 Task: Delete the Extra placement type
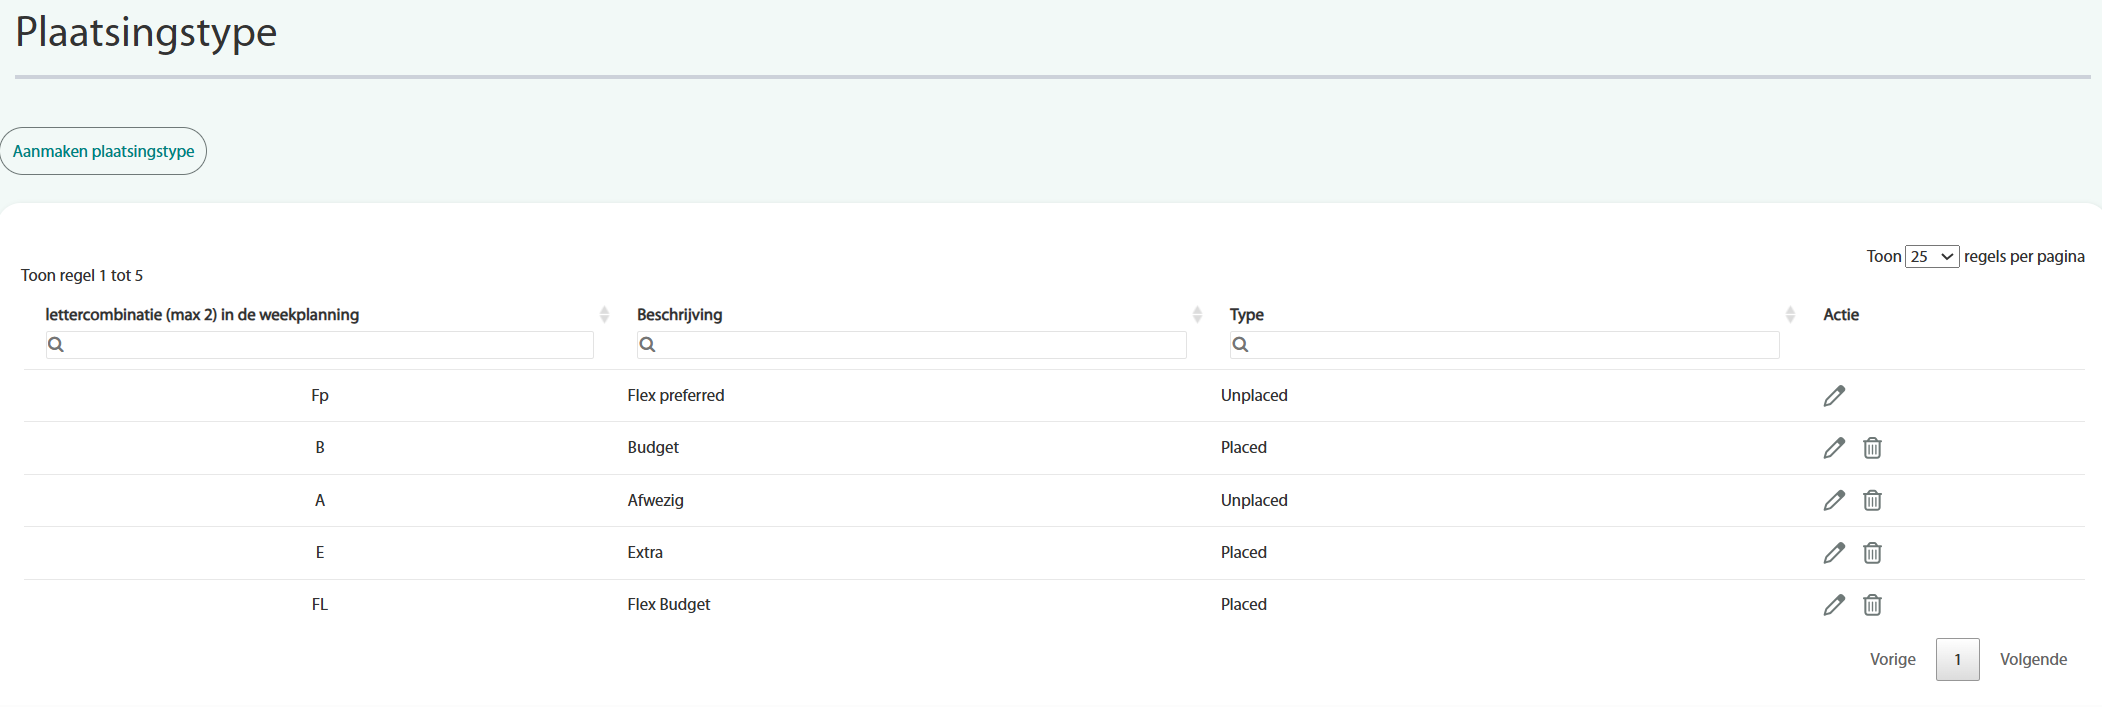click(x=1872, y=553)
